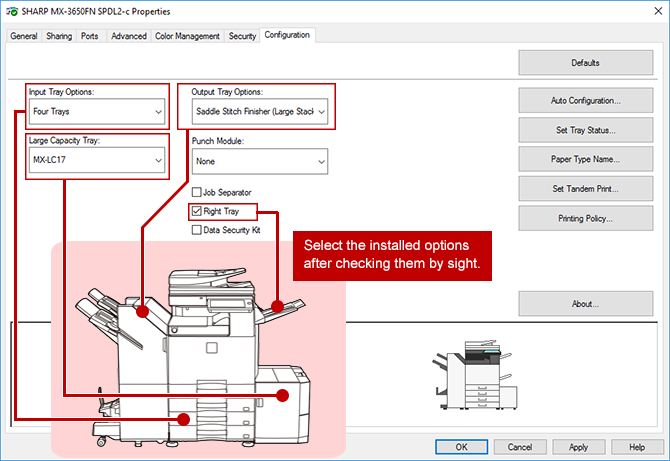670x461 pixels.
Task: Open Paper Type Name settings
Action: pos(586,159)
